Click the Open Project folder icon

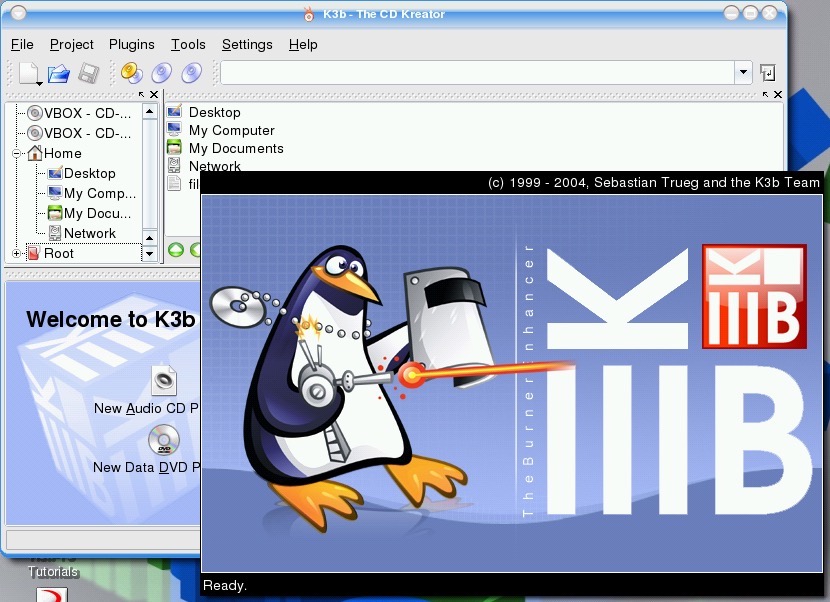pos(59,73)
